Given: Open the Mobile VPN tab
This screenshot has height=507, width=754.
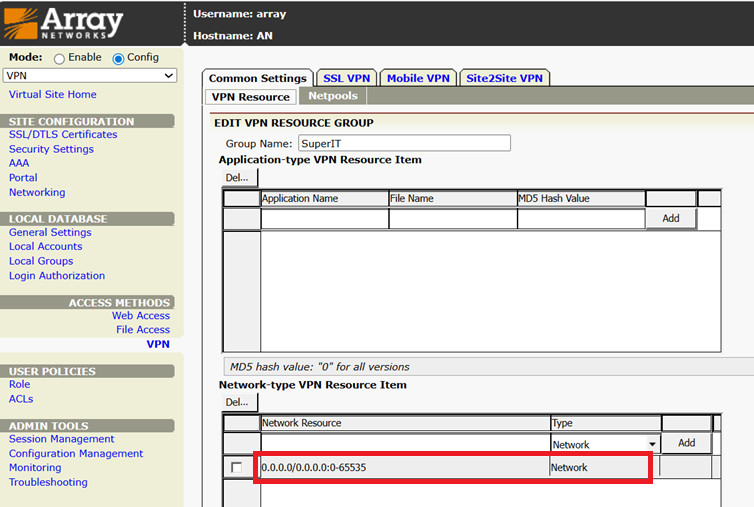Looking at the screenshot, I should (x=418, y=78).
